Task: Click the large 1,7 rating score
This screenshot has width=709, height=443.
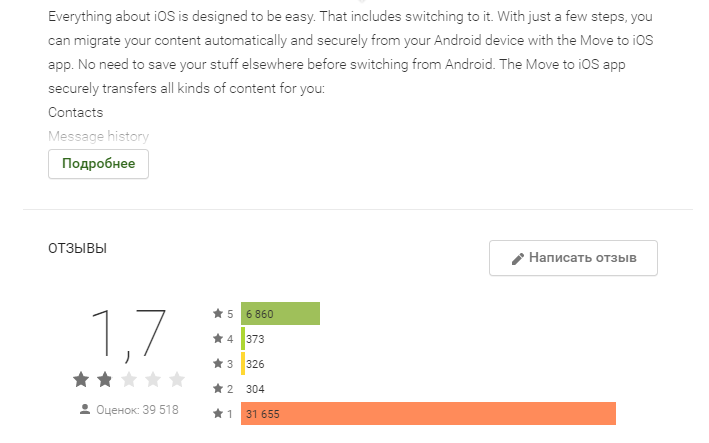Action: tap(129, 335)
